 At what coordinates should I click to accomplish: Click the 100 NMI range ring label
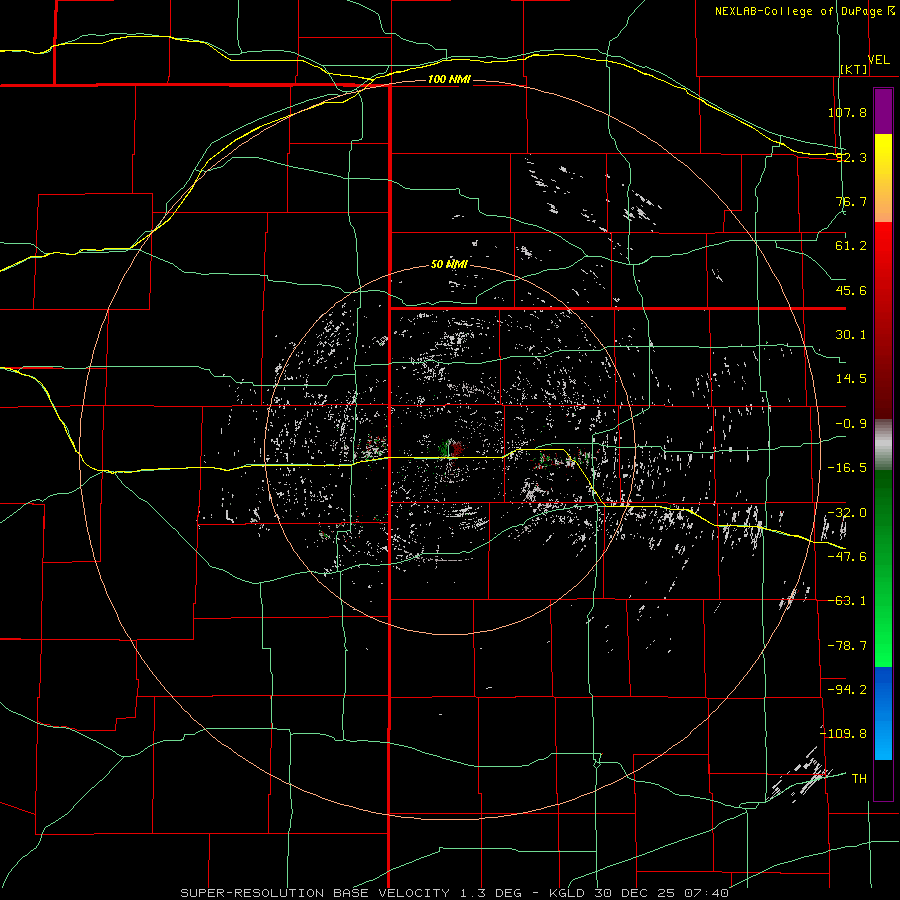click(x=449, y=79)
